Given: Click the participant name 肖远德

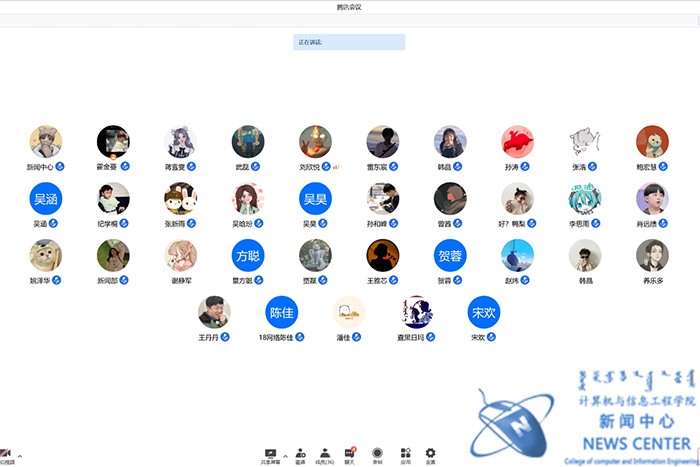Looking at the screenshot, I should pyautogui.click(x=648, y=224).
